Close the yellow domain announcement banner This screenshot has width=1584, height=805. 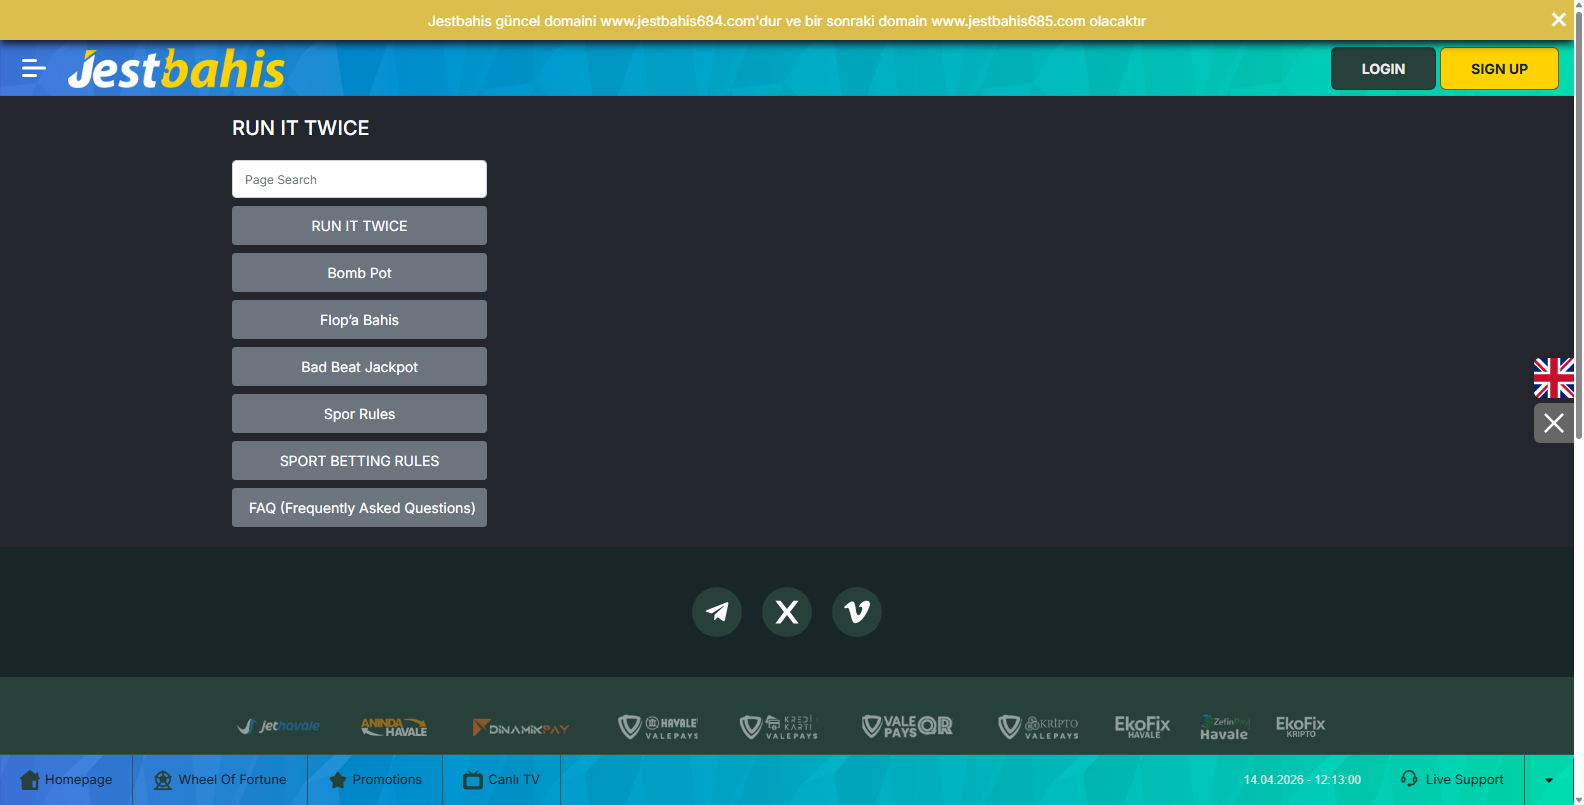1558,20
